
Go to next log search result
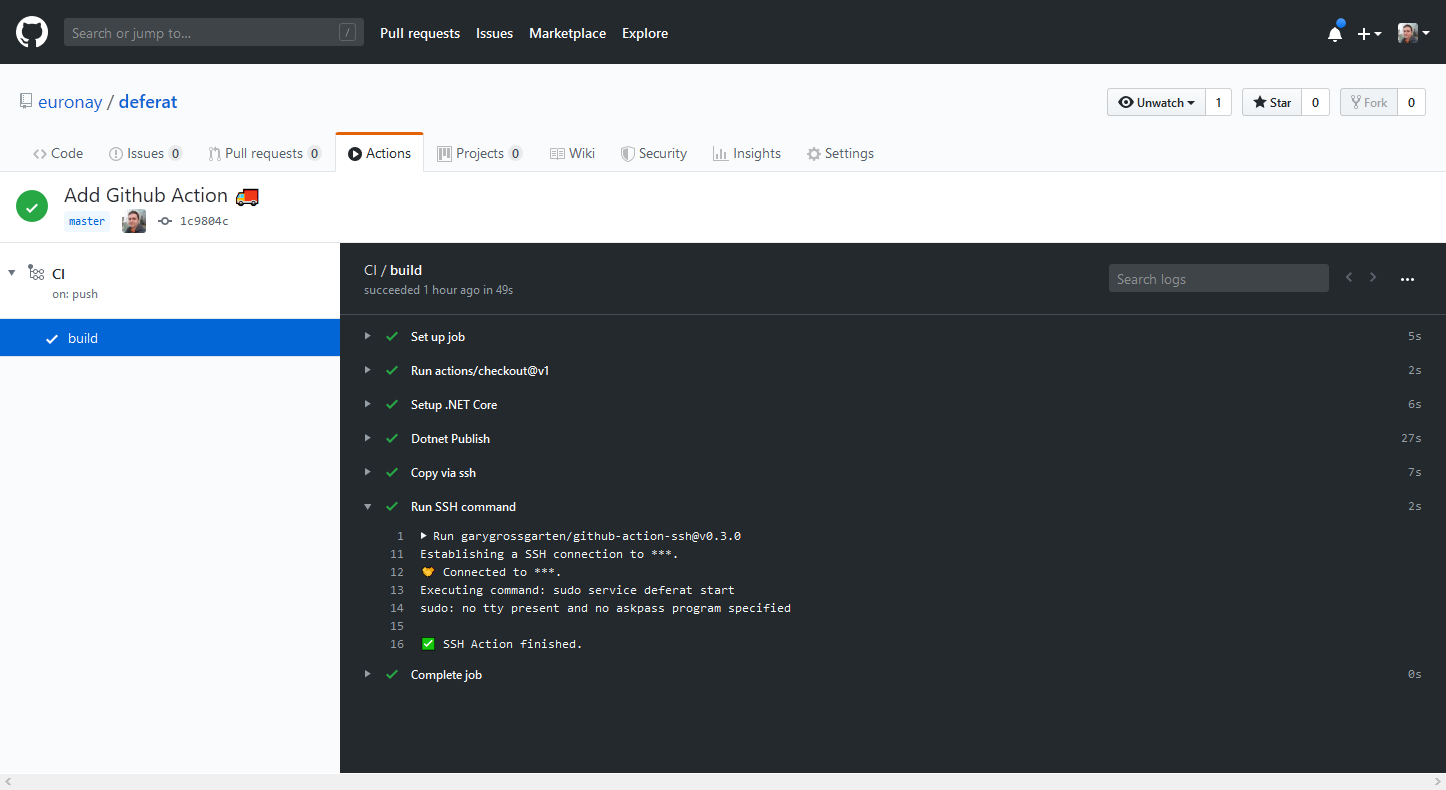pos(1373,277)
